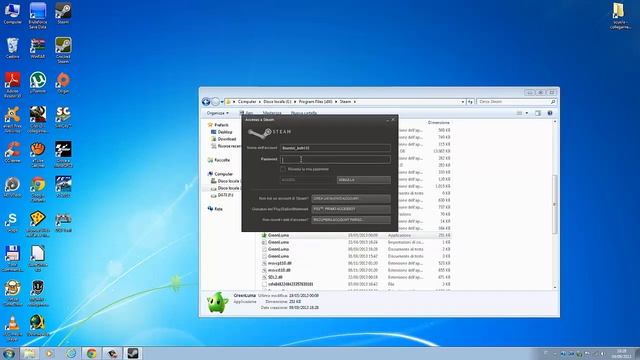Select the GreenLuma application file row

coord(356,236)
